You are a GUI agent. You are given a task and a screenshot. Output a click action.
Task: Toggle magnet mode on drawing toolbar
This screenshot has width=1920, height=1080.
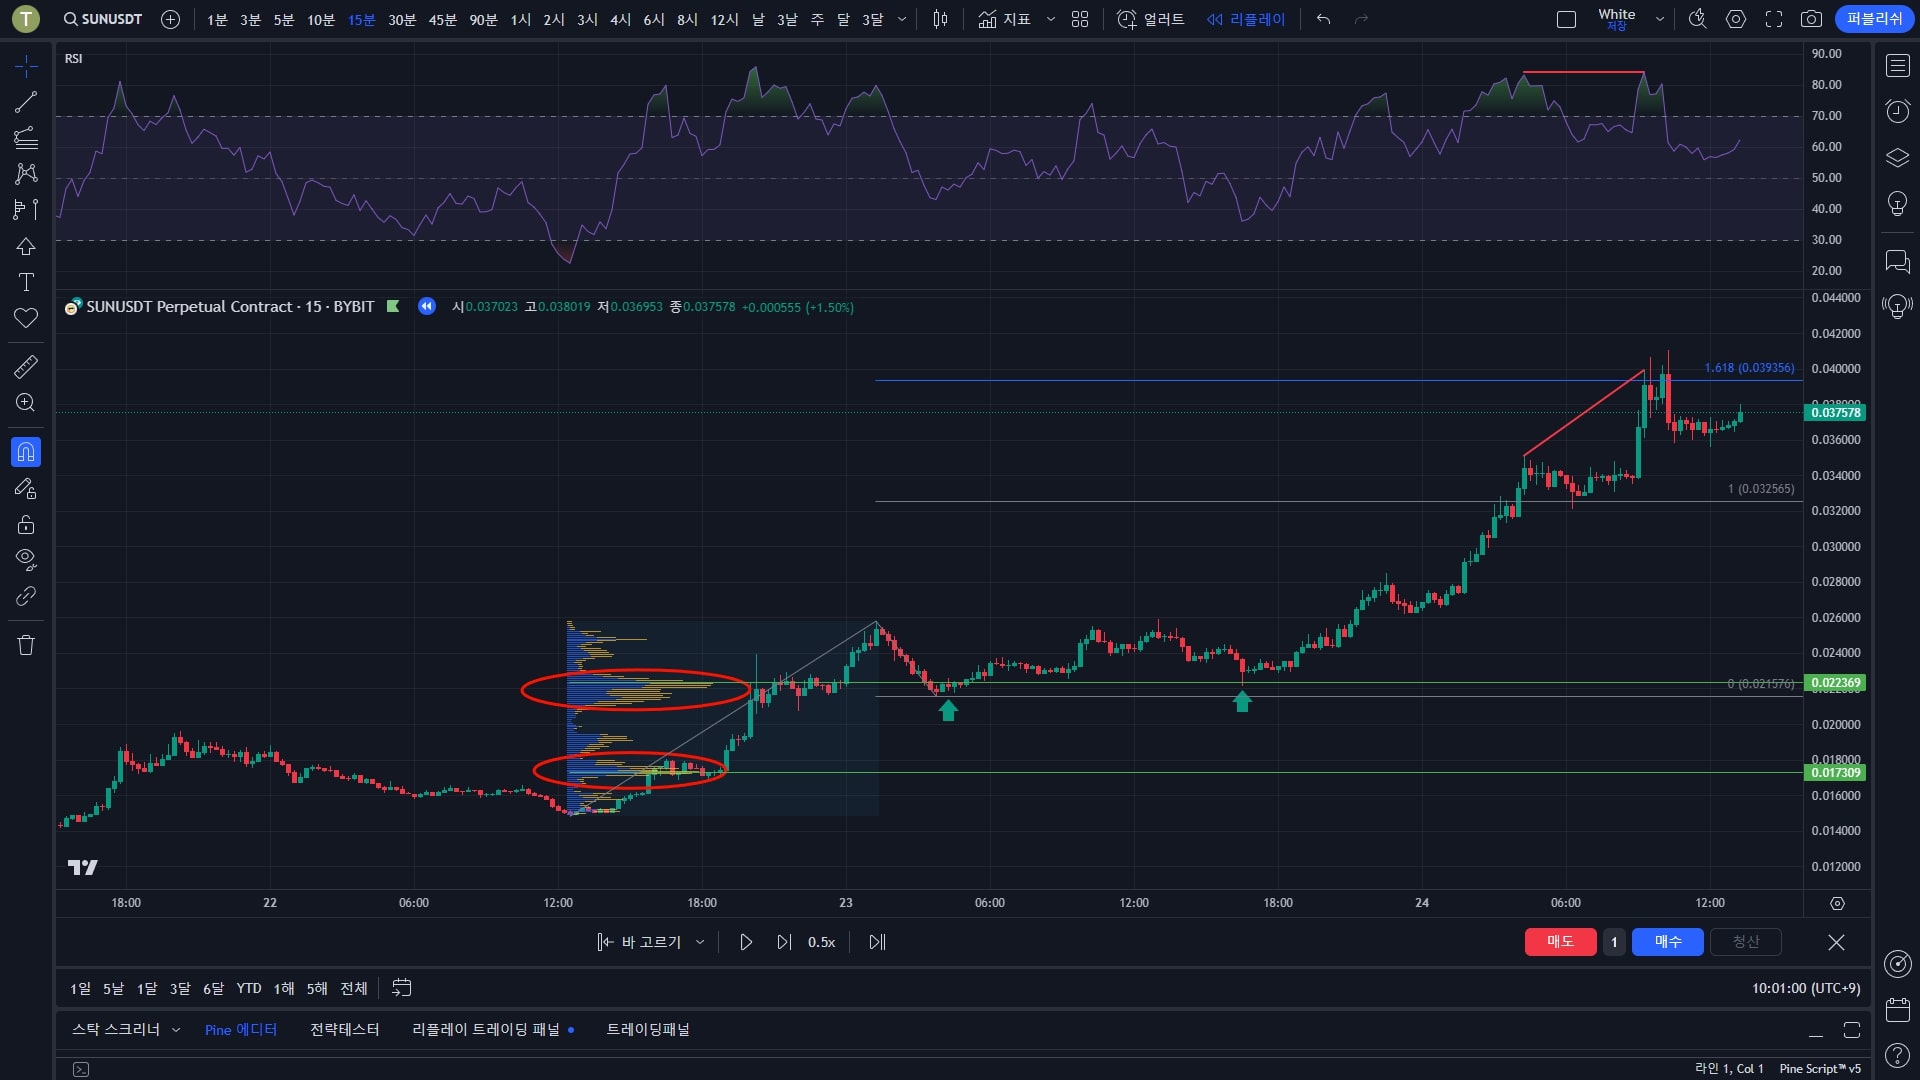[26, 452]
